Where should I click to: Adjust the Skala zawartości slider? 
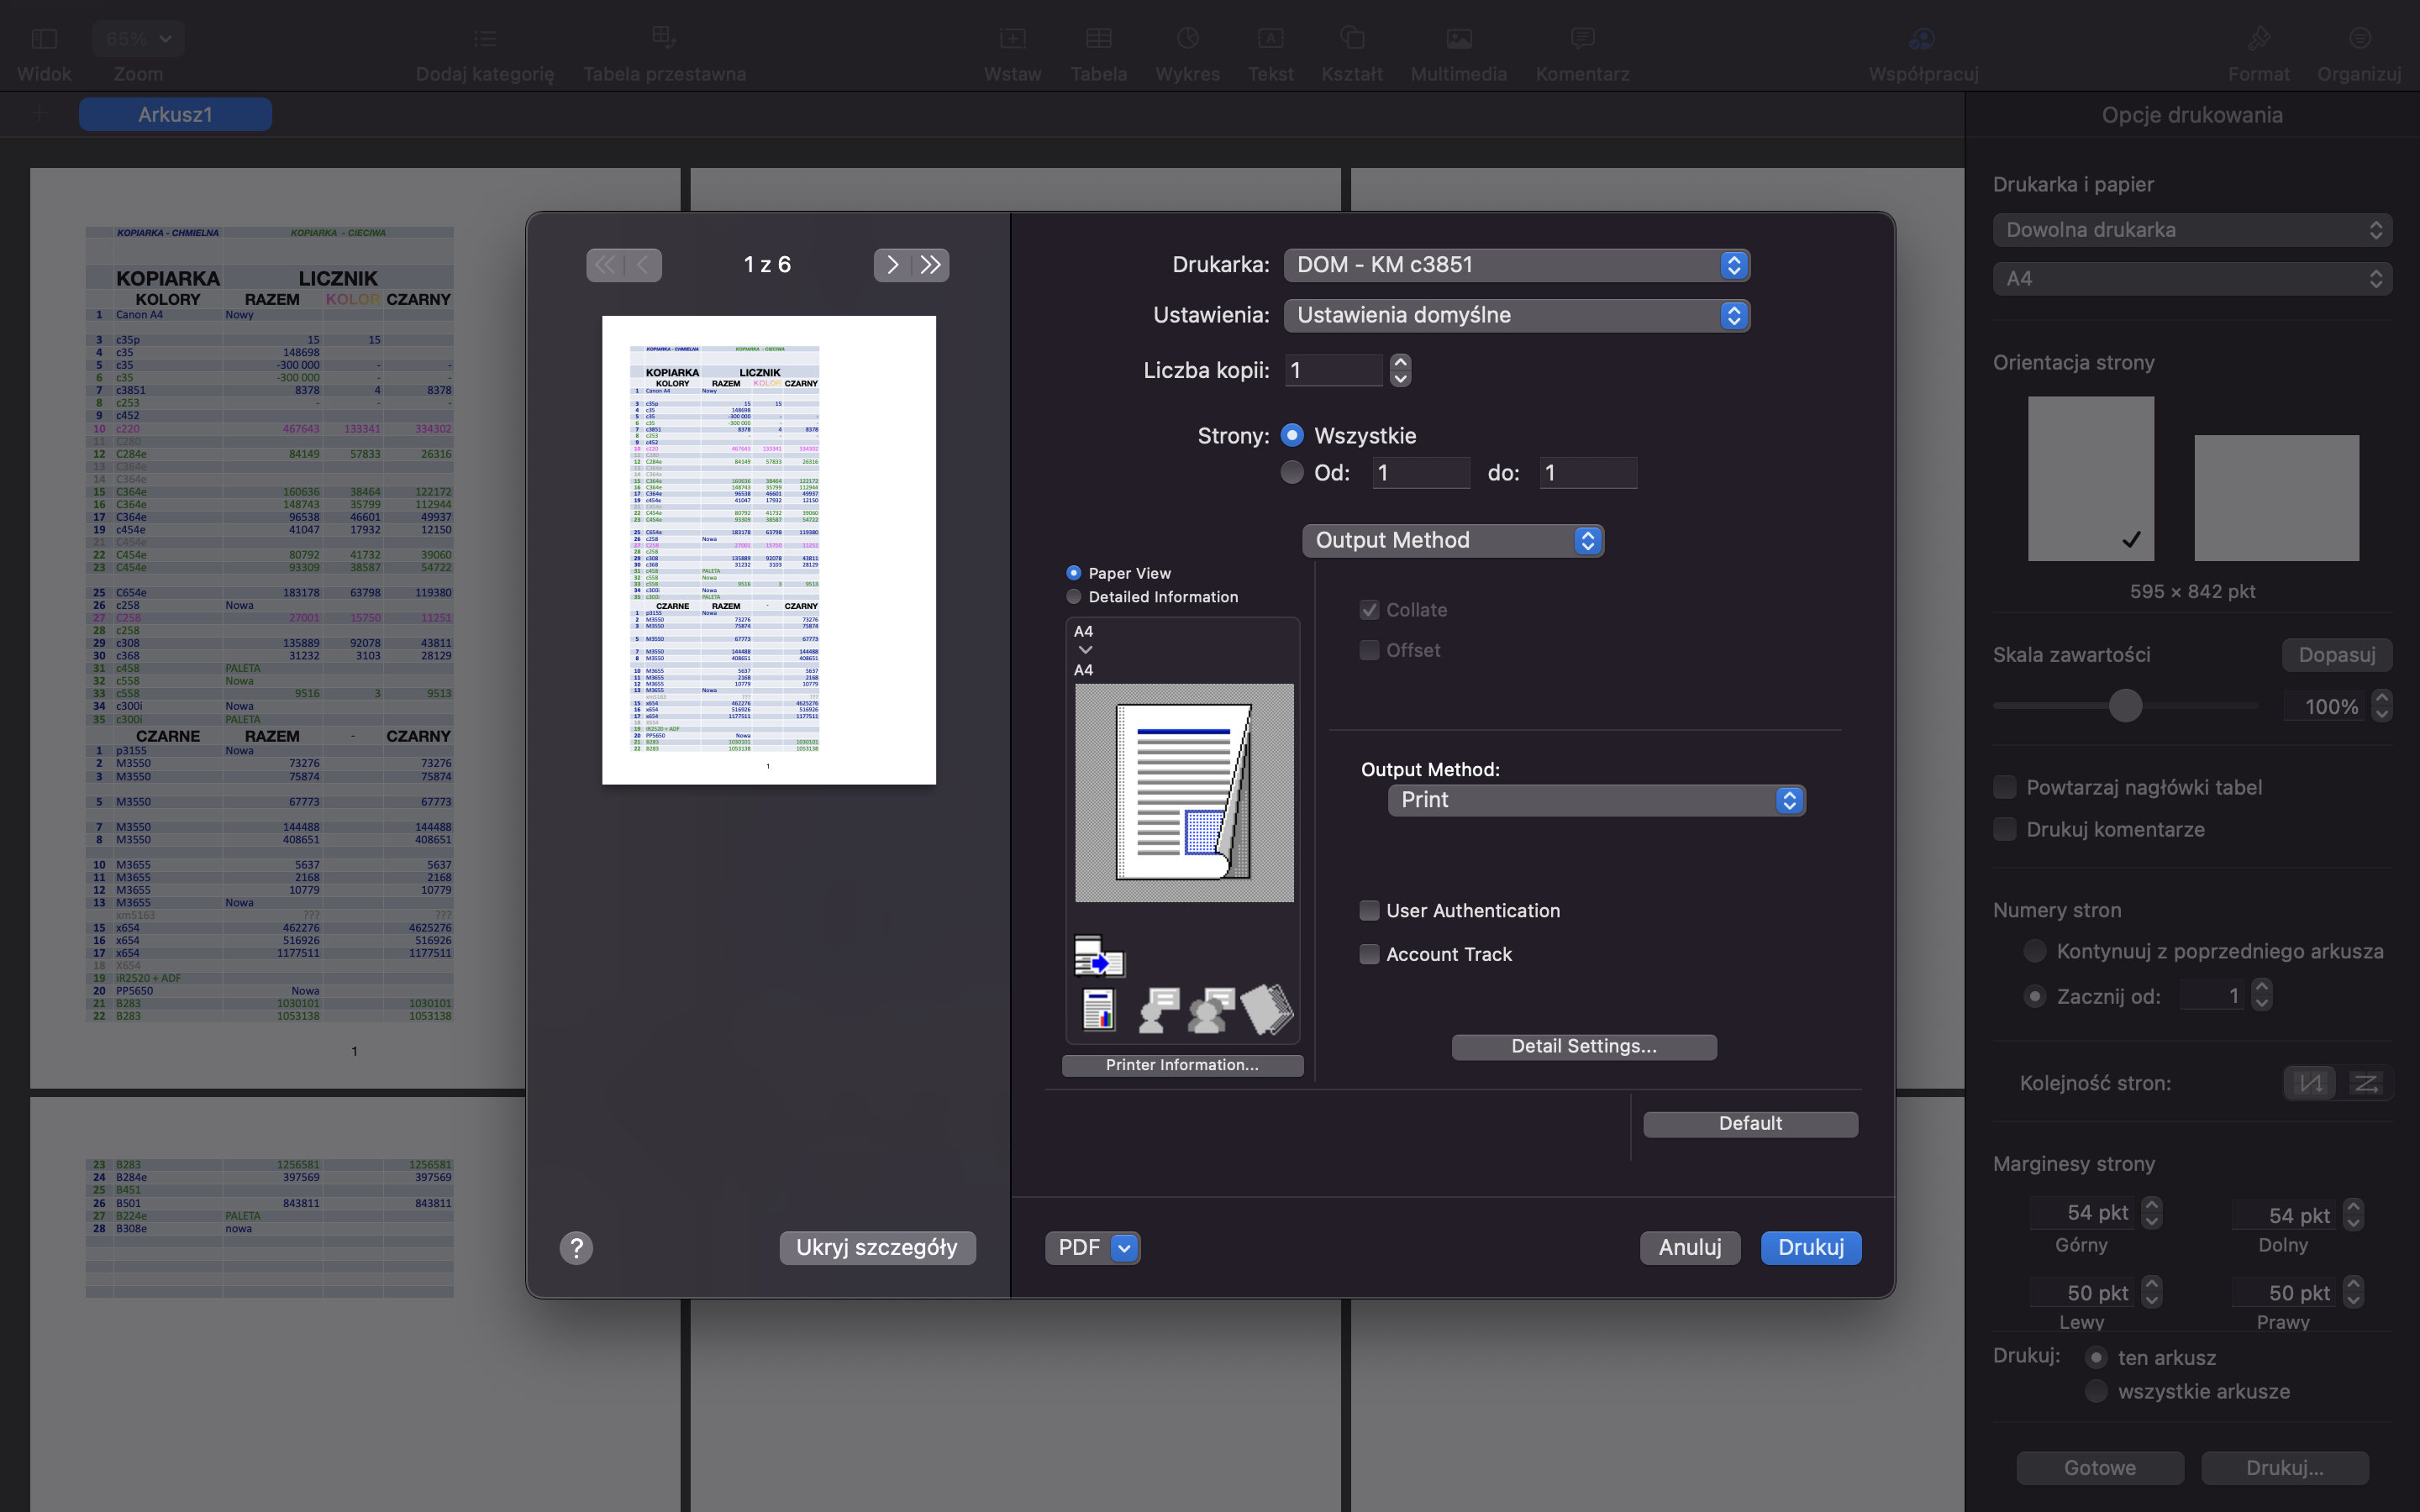[2125, 706]
